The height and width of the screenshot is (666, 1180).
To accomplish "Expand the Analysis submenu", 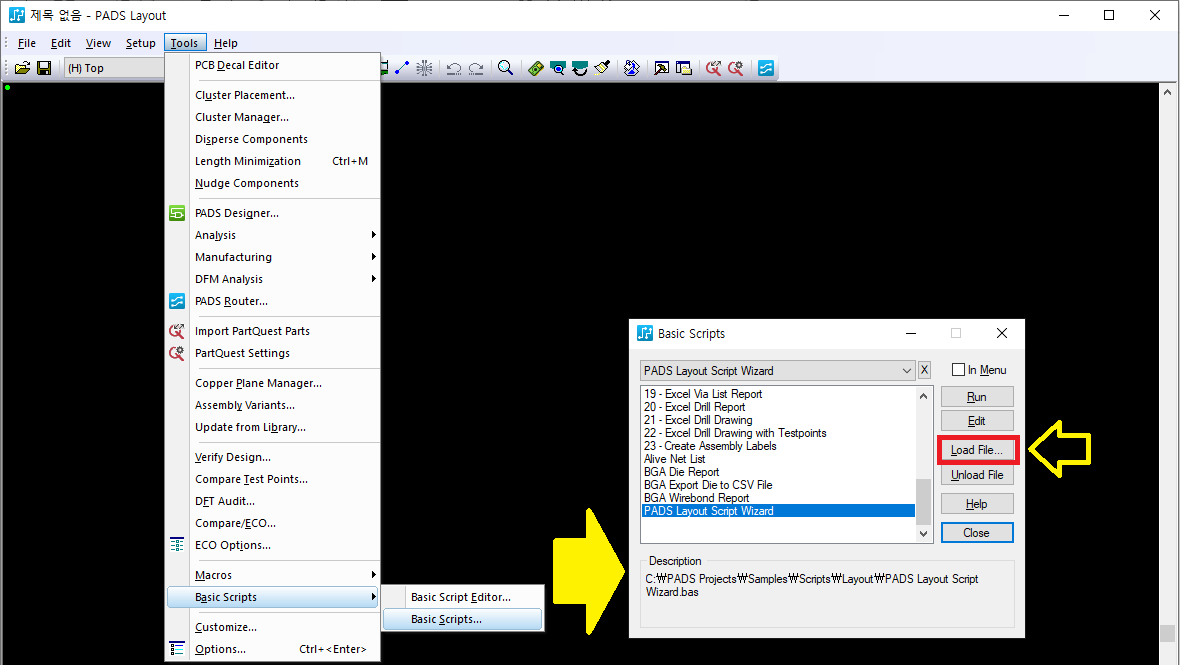I will click(x=272, y=235).
